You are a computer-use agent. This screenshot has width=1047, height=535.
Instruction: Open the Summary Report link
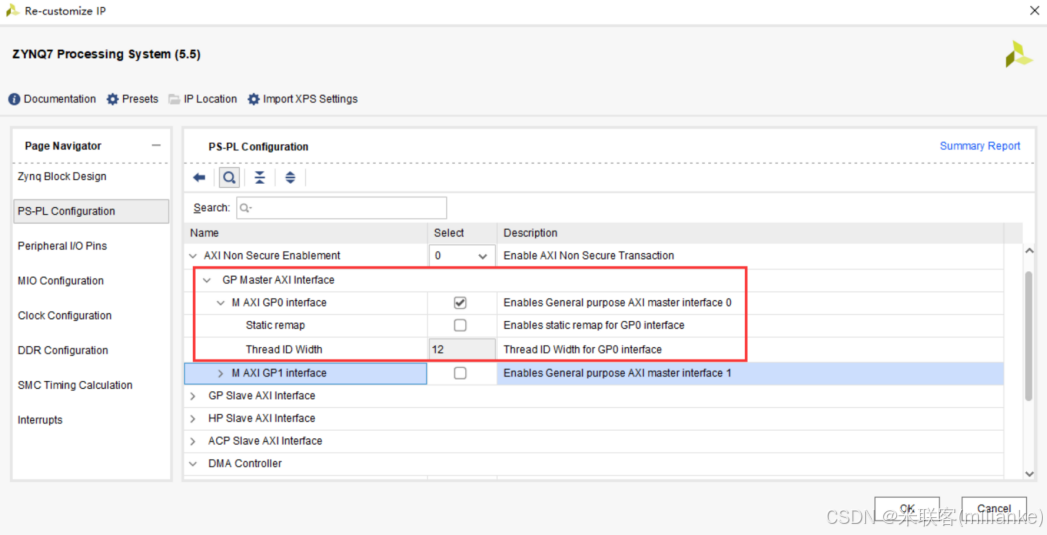(x=980, y=146)
